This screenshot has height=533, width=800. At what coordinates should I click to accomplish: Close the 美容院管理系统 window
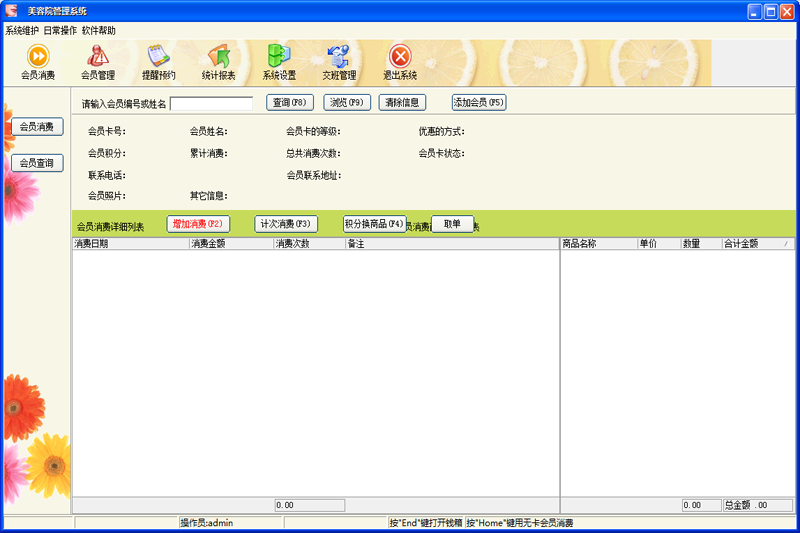[x=787, y=11]
